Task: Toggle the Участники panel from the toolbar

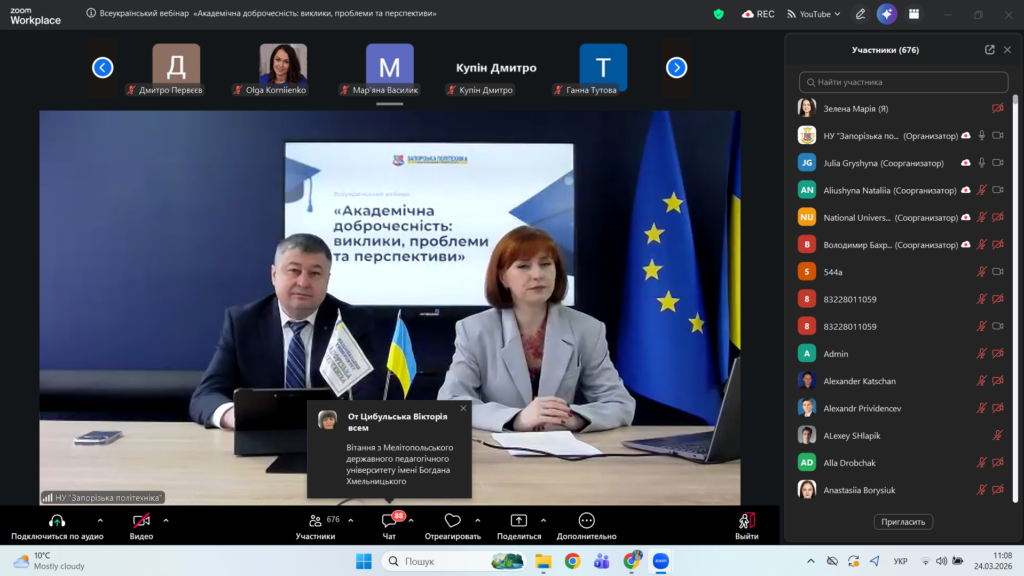Action: pos(316,522)
